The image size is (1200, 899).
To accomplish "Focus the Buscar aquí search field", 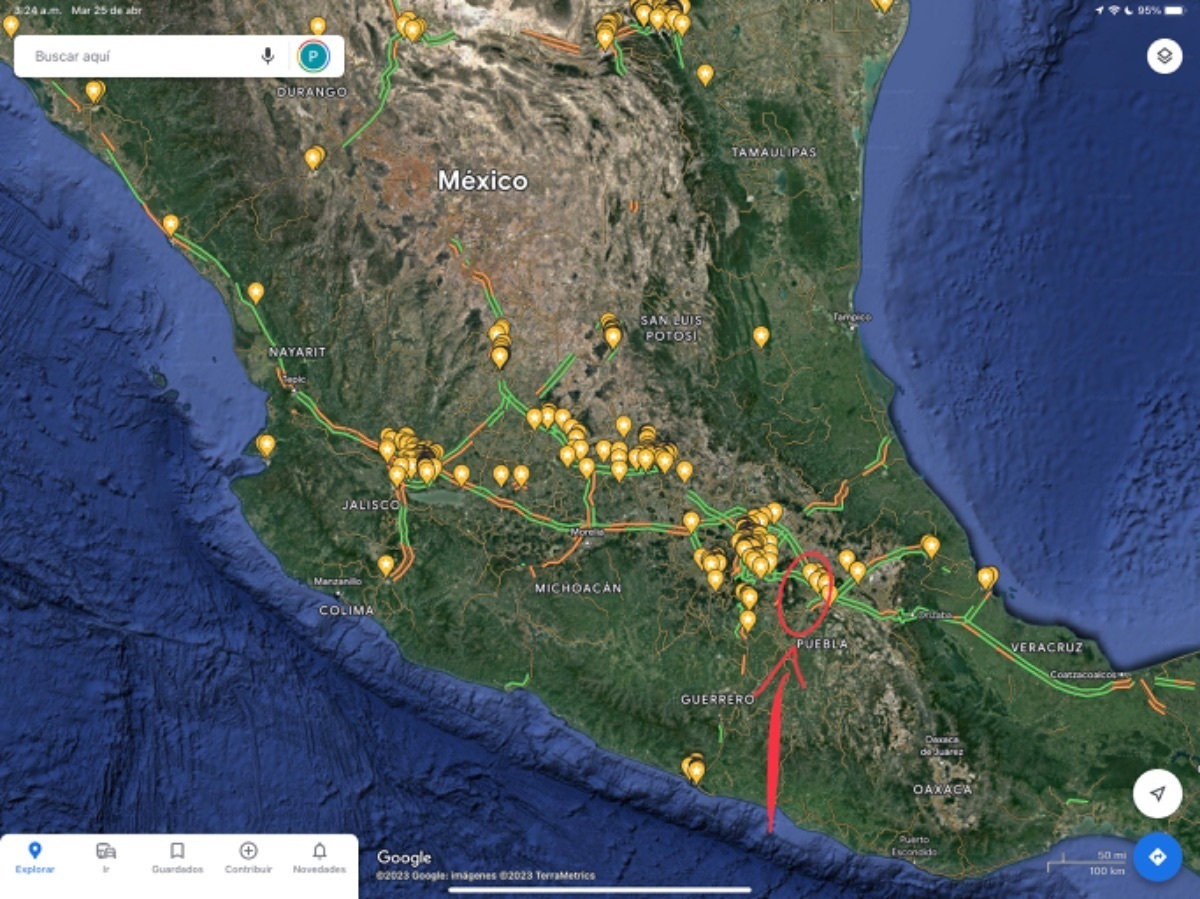I will click(x=140, y=56).
